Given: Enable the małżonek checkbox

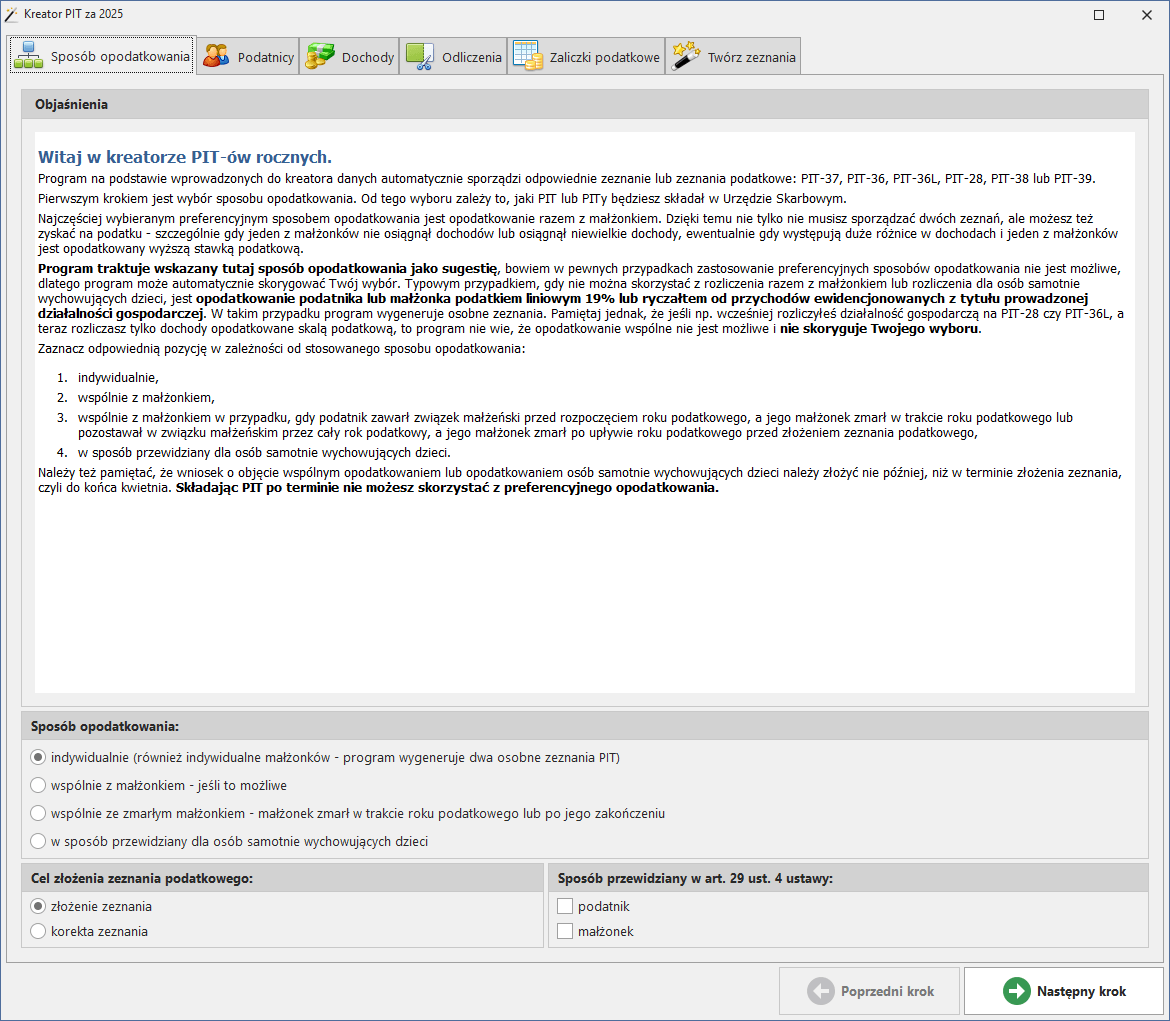Looking at the screenshot, I should click(x=565, y=931).
